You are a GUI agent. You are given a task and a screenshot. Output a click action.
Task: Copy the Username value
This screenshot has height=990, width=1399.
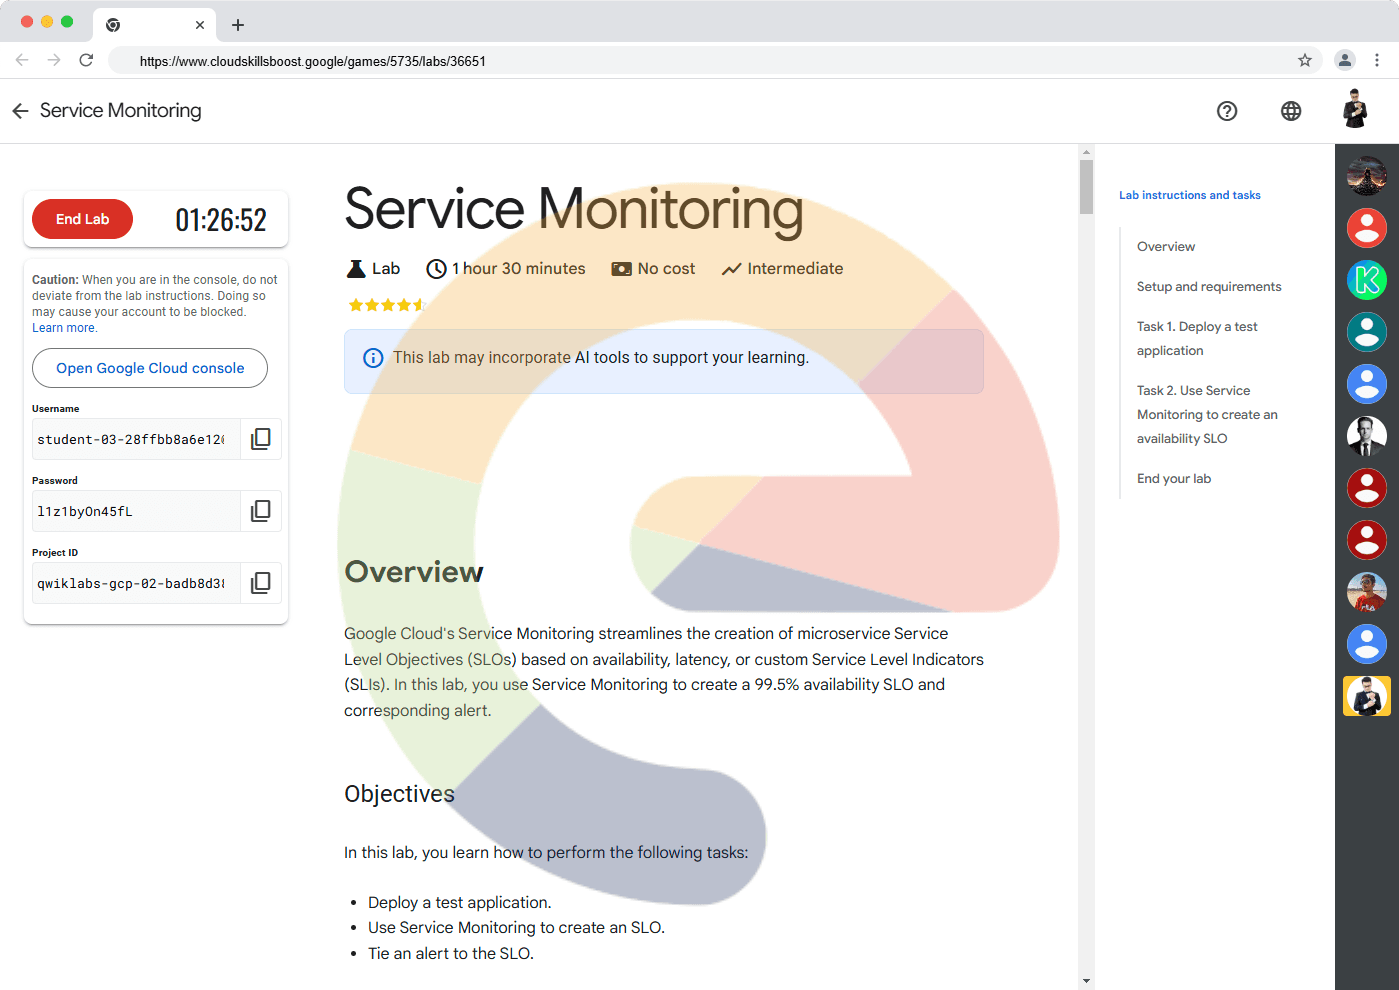point(261,439)
